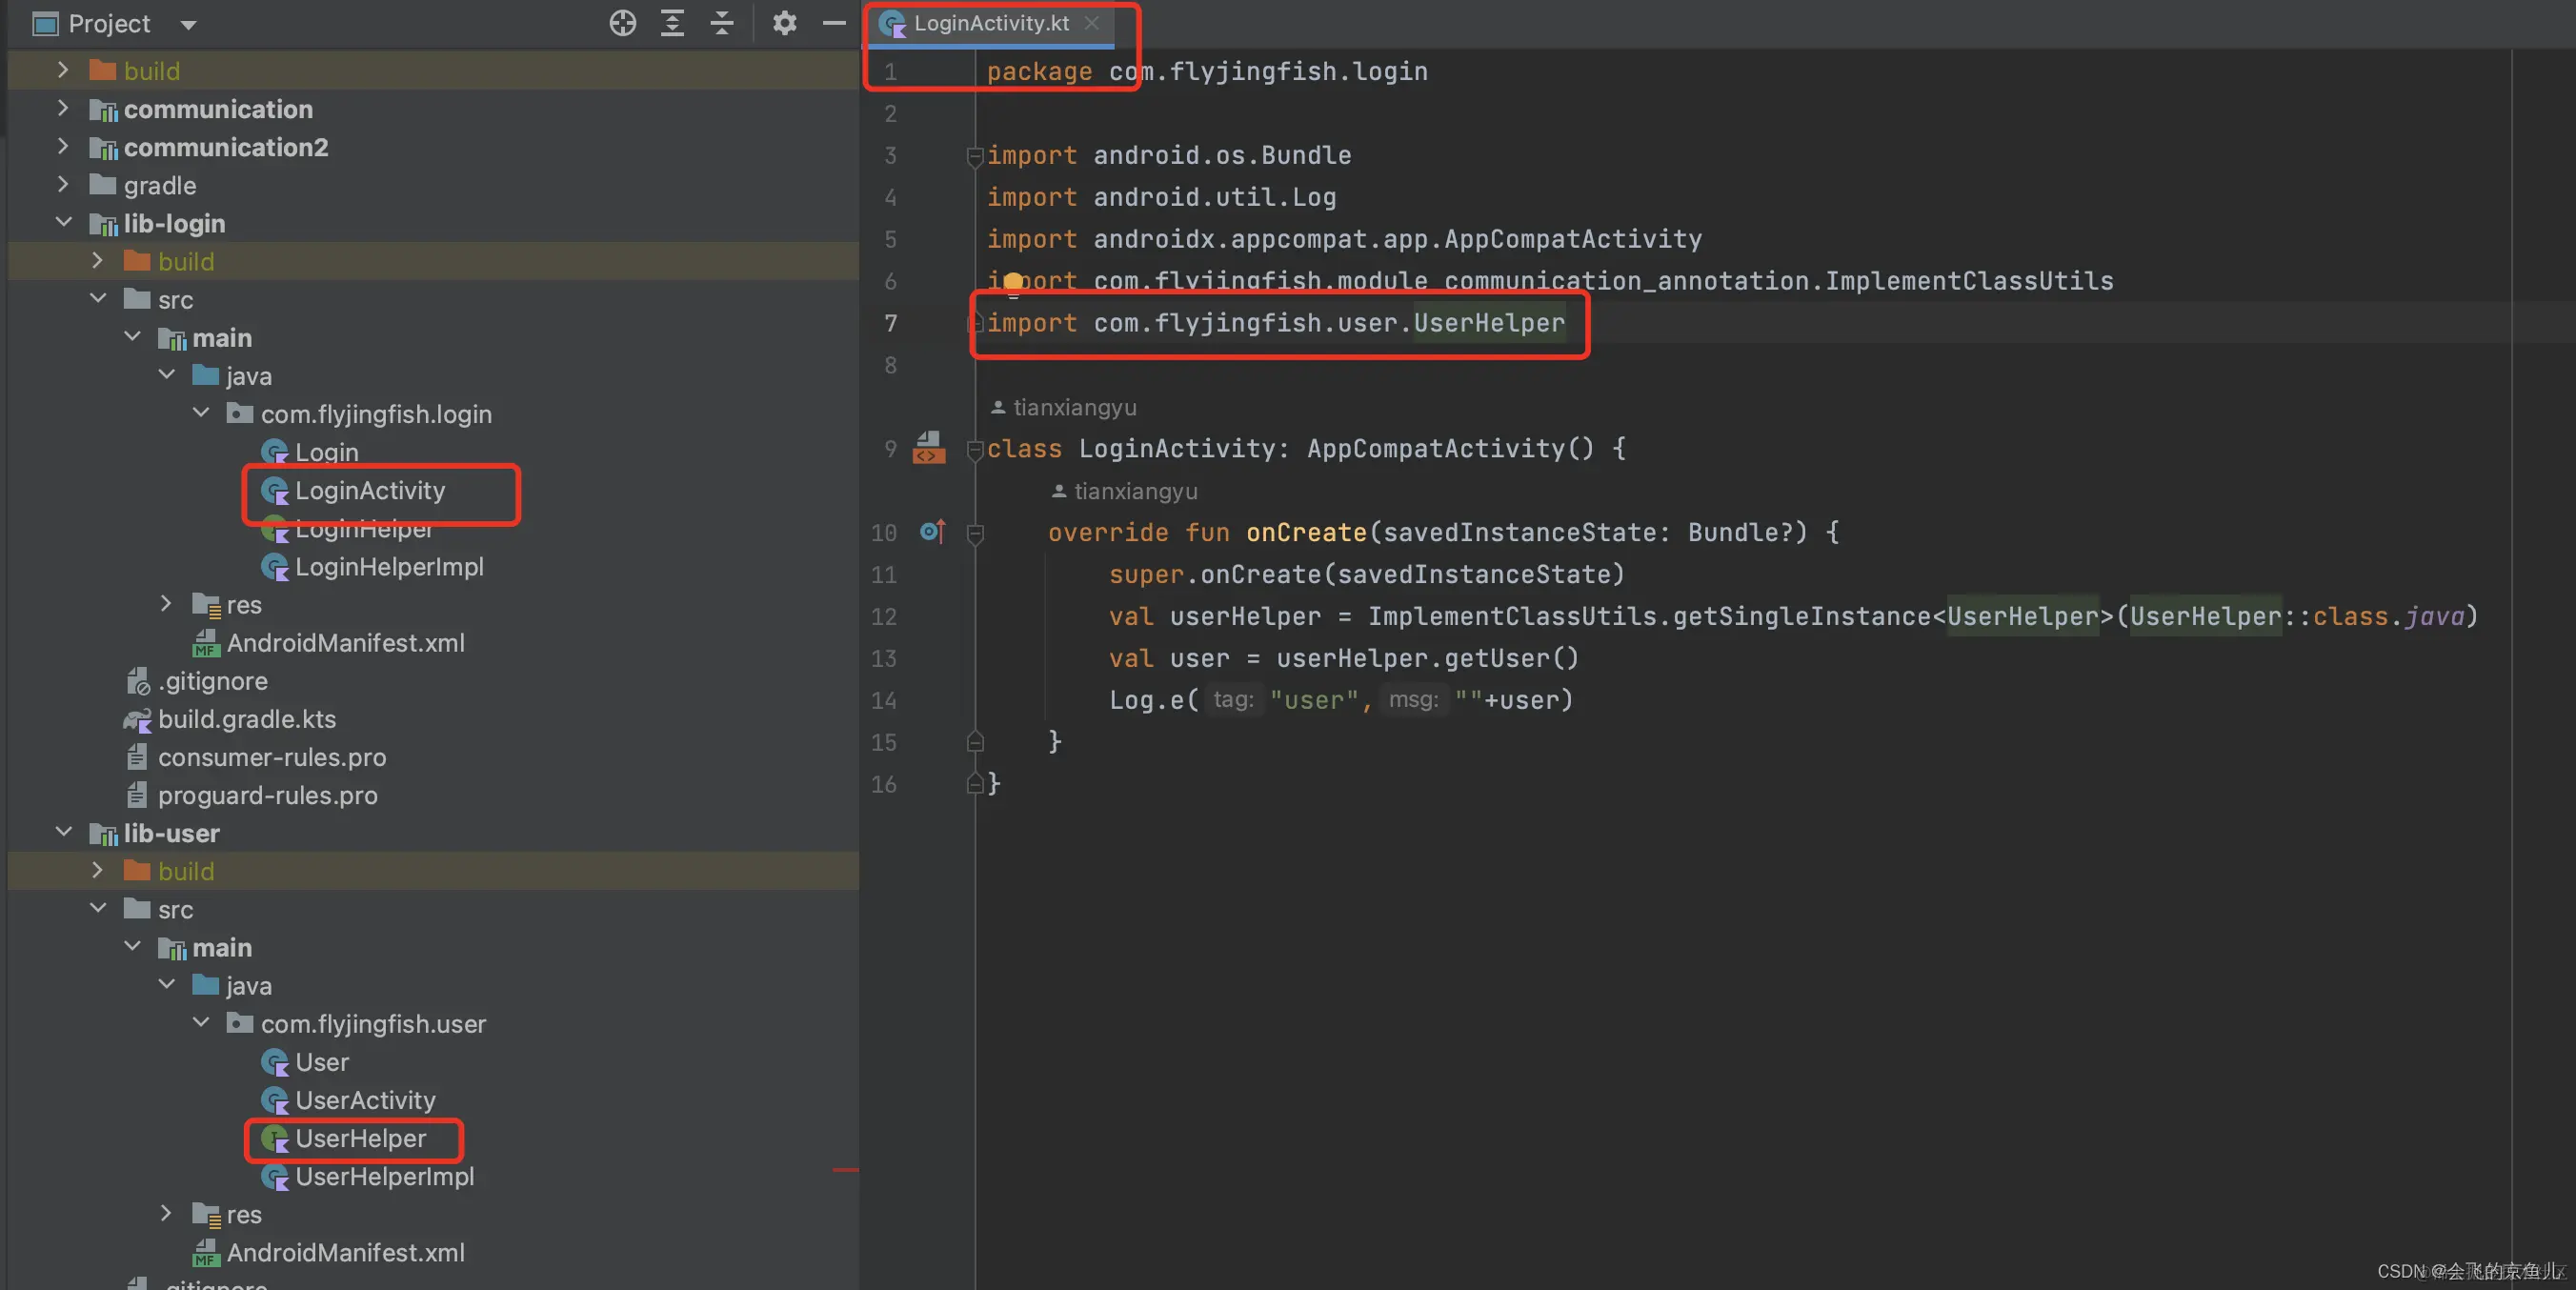
Task: Open build.gradle.kts under lib-login
Action: (246, 719)
